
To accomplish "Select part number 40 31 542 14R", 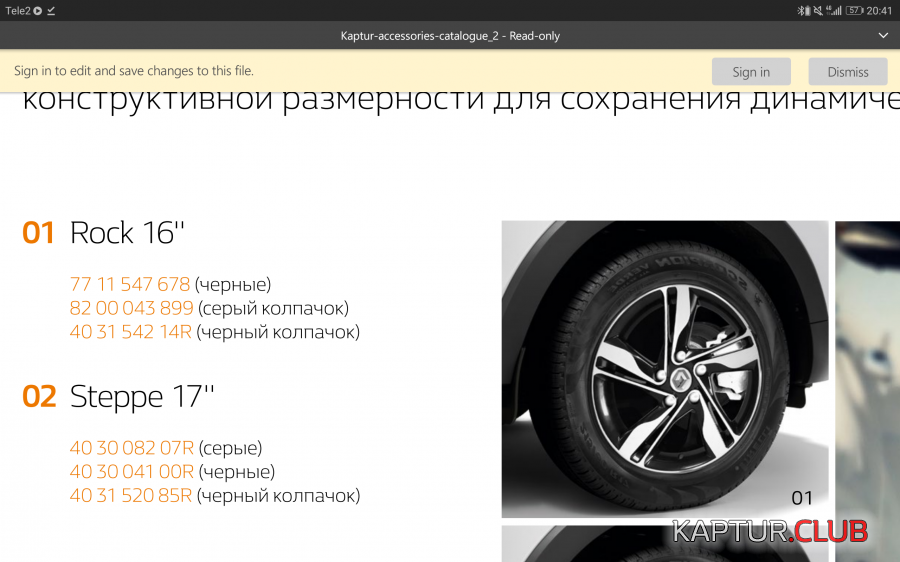I will click(131, 331).
